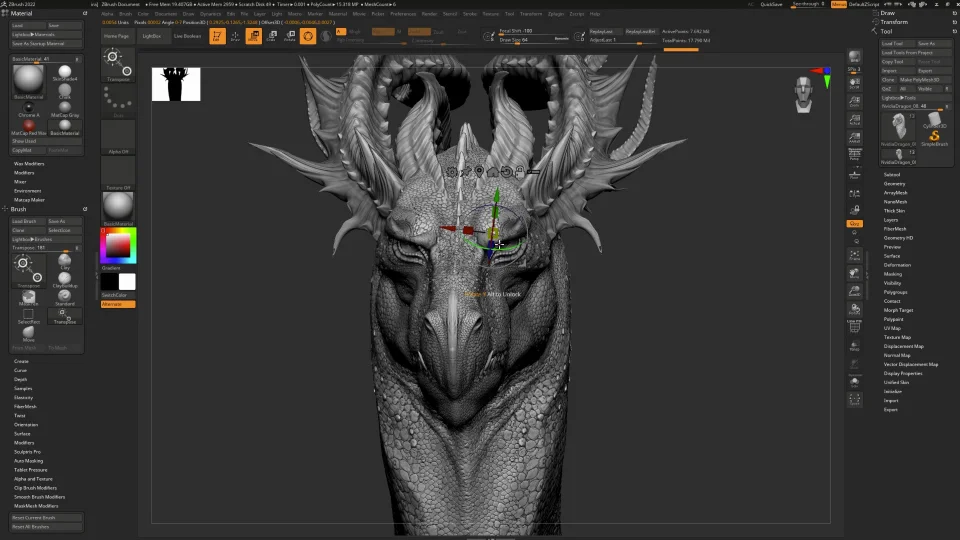
Task: Select the MatCap Red Wax material
Action: click(x=28, y=127)
